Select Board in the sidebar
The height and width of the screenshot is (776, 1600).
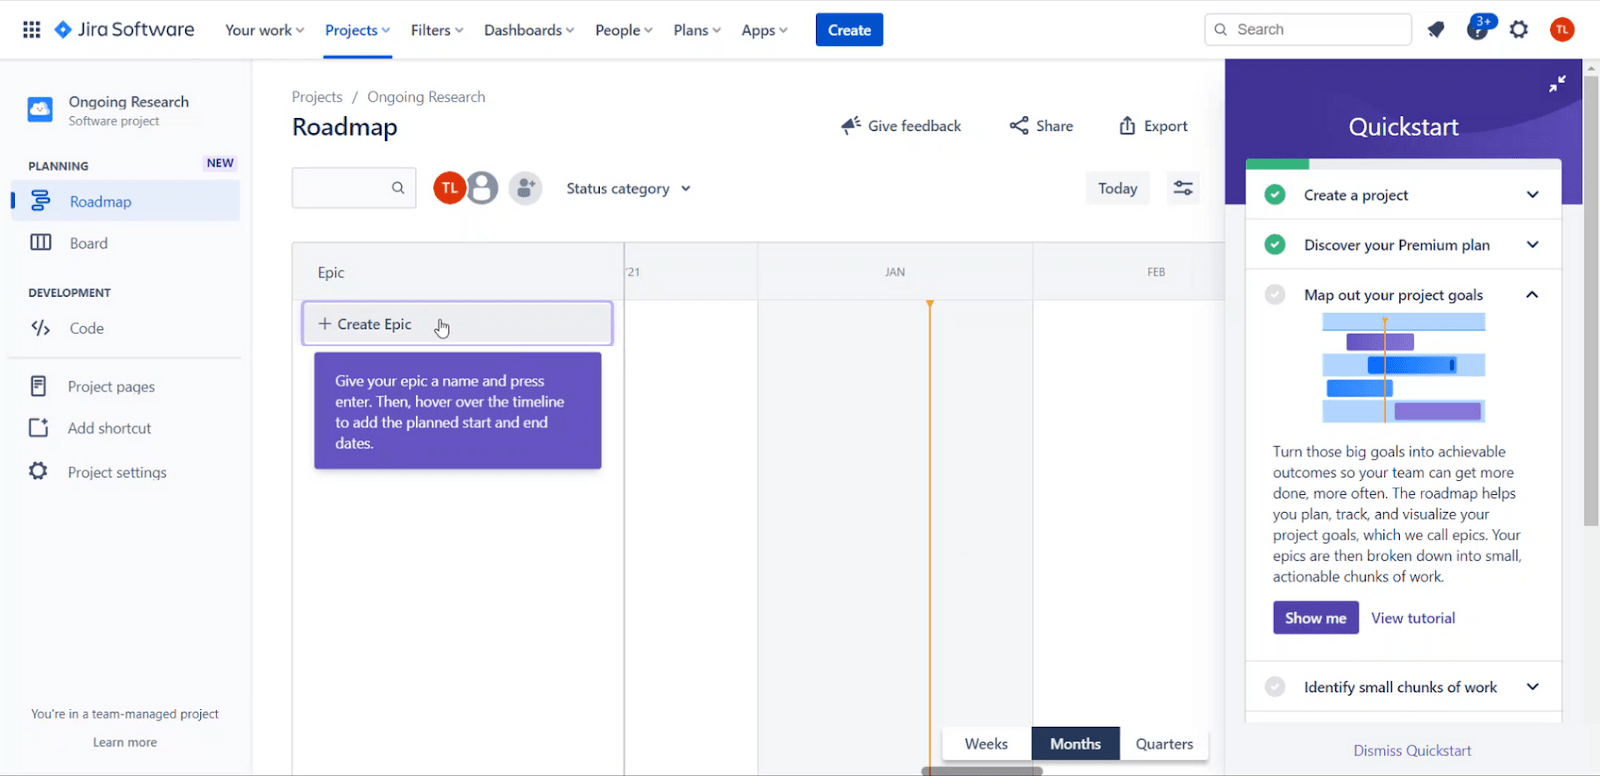[x=126, y=243]
